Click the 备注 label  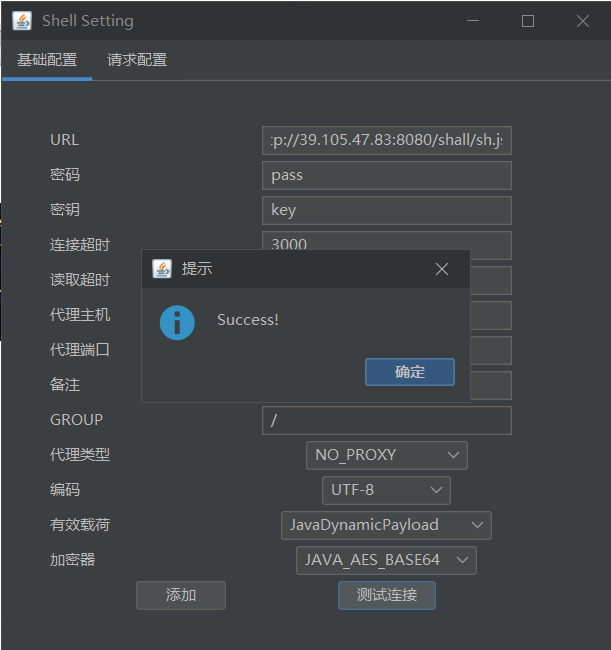tap(65, 385)
